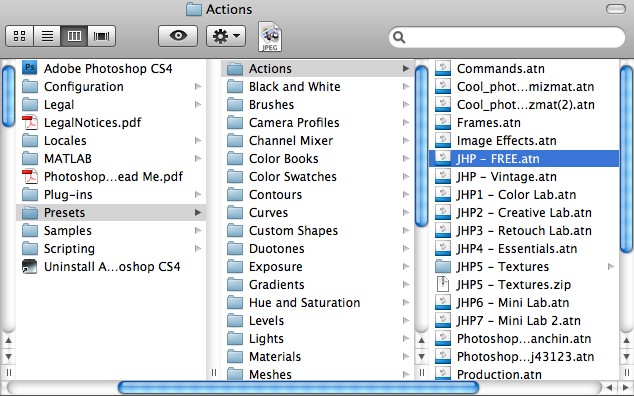Viewport: 634px width, 396px height.
Task: Open the gear Action menu dropdown
Action: coord(226,36)
